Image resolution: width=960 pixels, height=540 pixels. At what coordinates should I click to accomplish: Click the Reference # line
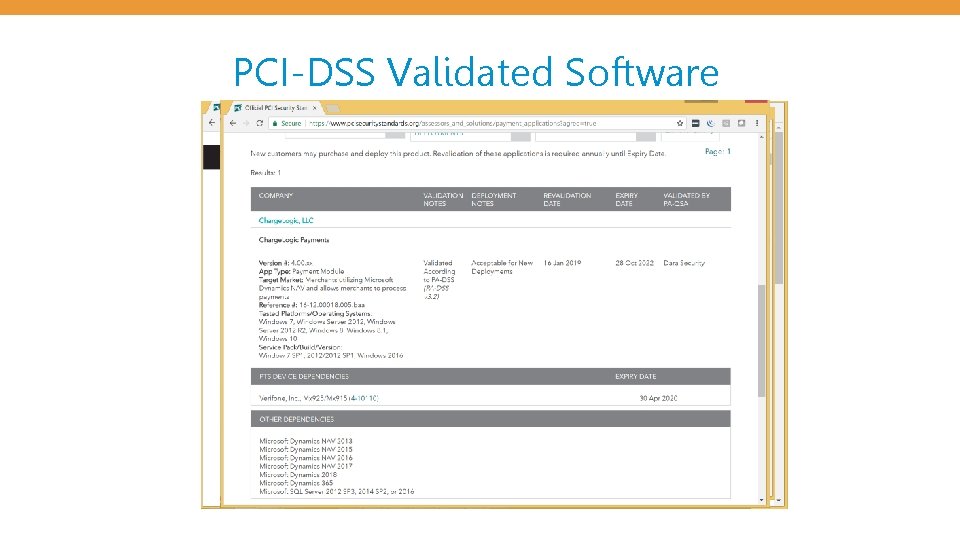point(312,305)
